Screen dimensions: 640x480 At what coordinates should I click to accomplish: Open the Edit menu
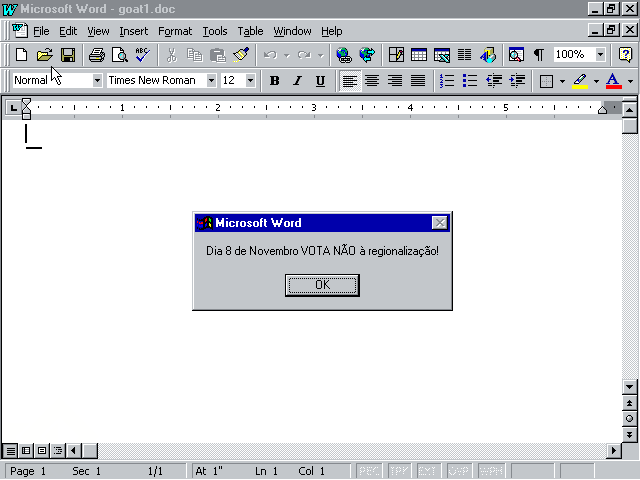68,31
